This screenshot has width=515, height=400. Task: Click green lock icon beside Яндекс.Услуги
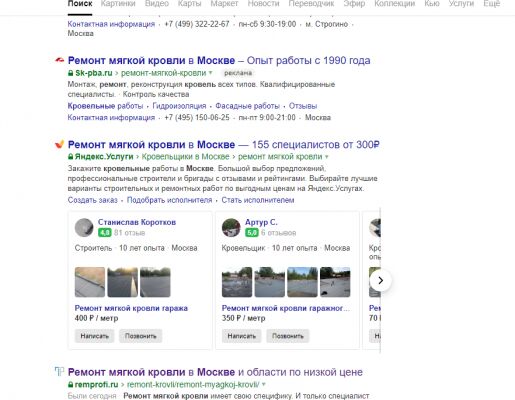70,156
